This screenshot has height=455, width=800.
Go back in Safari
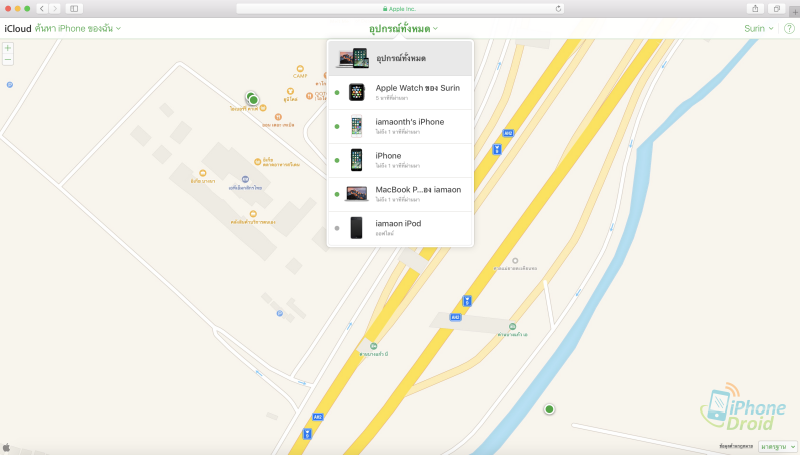click(42, 9)
